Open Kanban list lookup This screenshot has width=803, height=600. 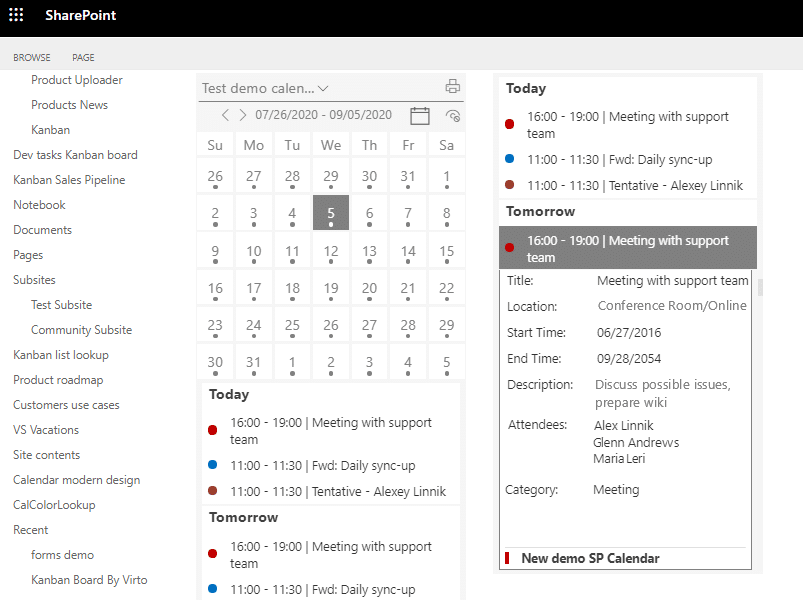click(x=61, y=355)
